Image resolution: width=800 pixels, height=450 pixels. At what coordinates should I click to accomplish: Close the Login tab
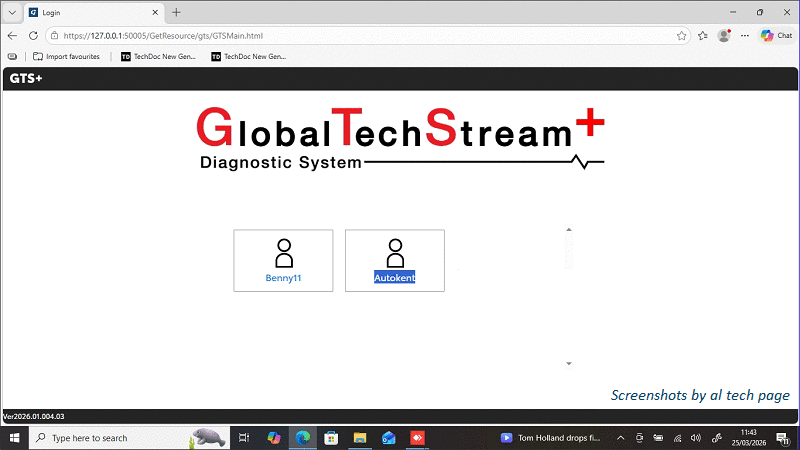pyautogui.click(x=154, y=12)
